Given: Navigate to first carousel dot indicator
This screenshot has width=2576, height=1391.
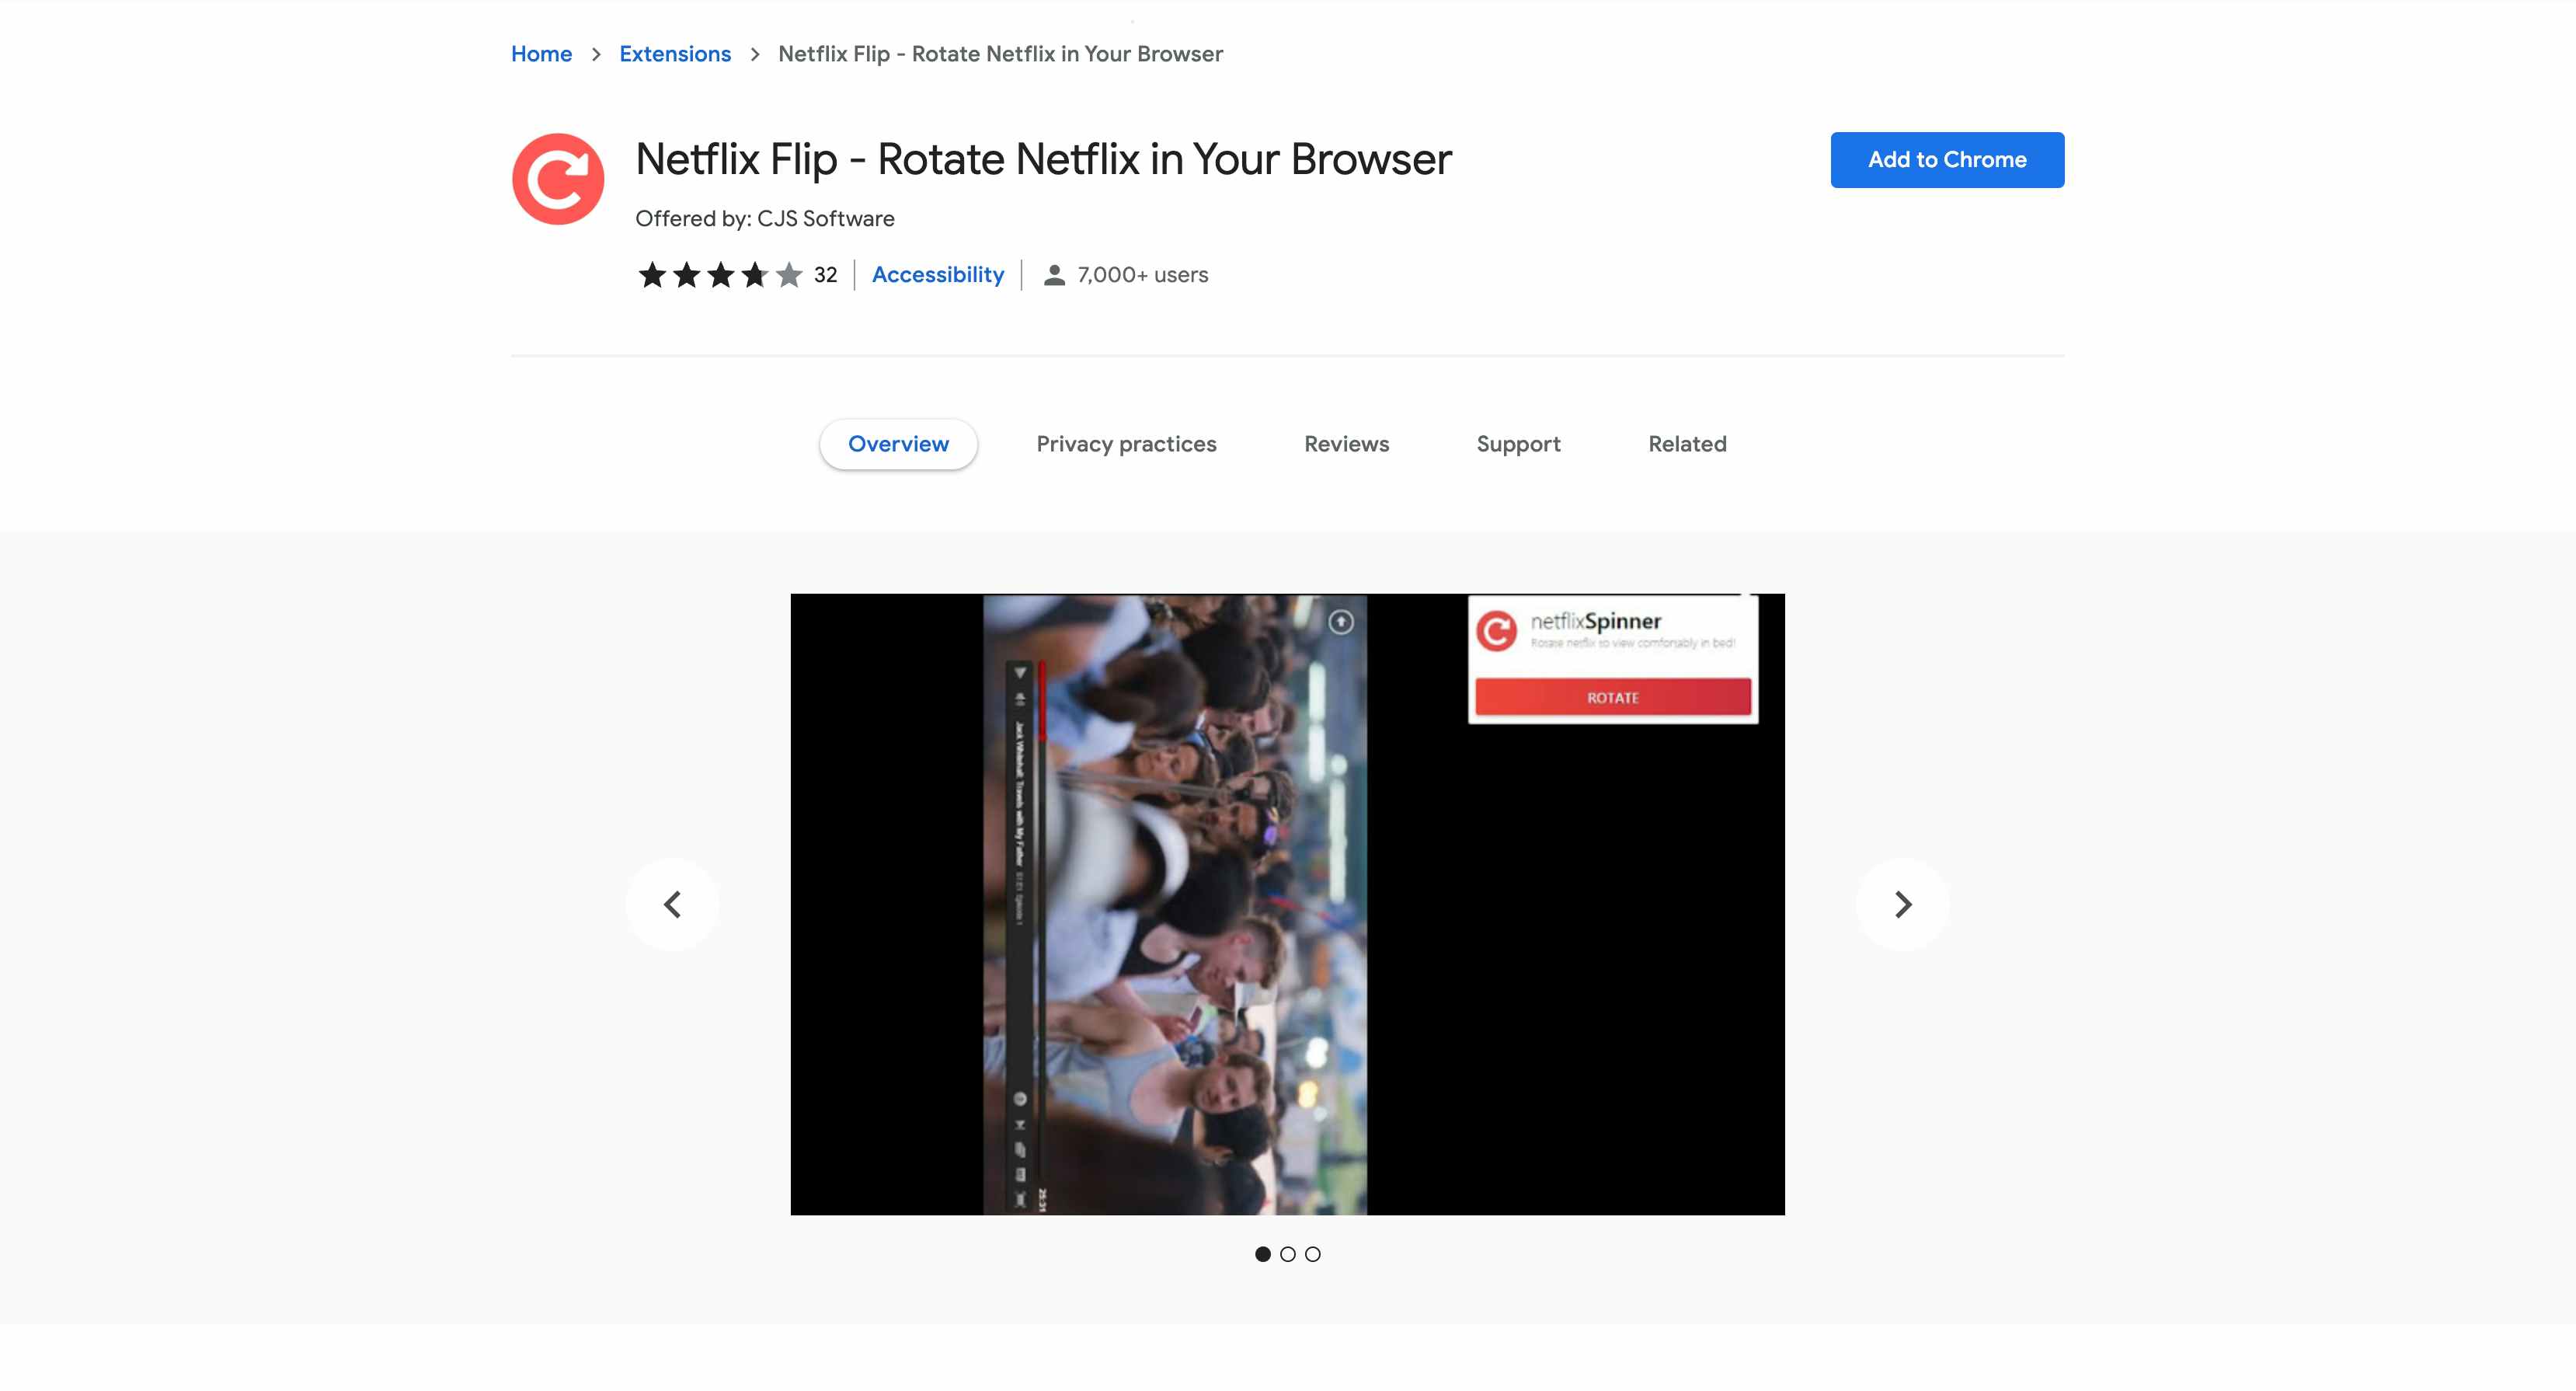Looking at the screenshot, I should pyautogui.click(x=1262, y=1254).
